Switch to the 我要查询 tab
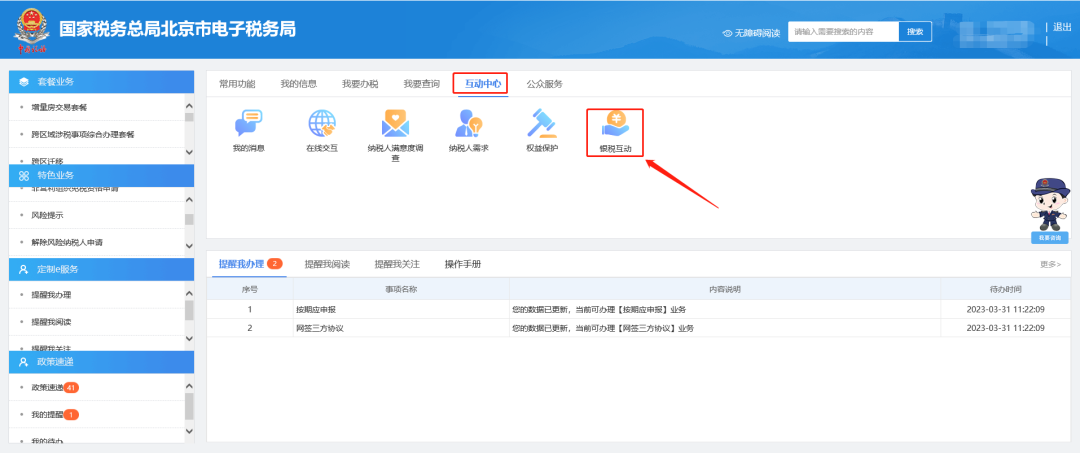Image resolution: width=1080 pixels, height=453 pixels. 422,84
